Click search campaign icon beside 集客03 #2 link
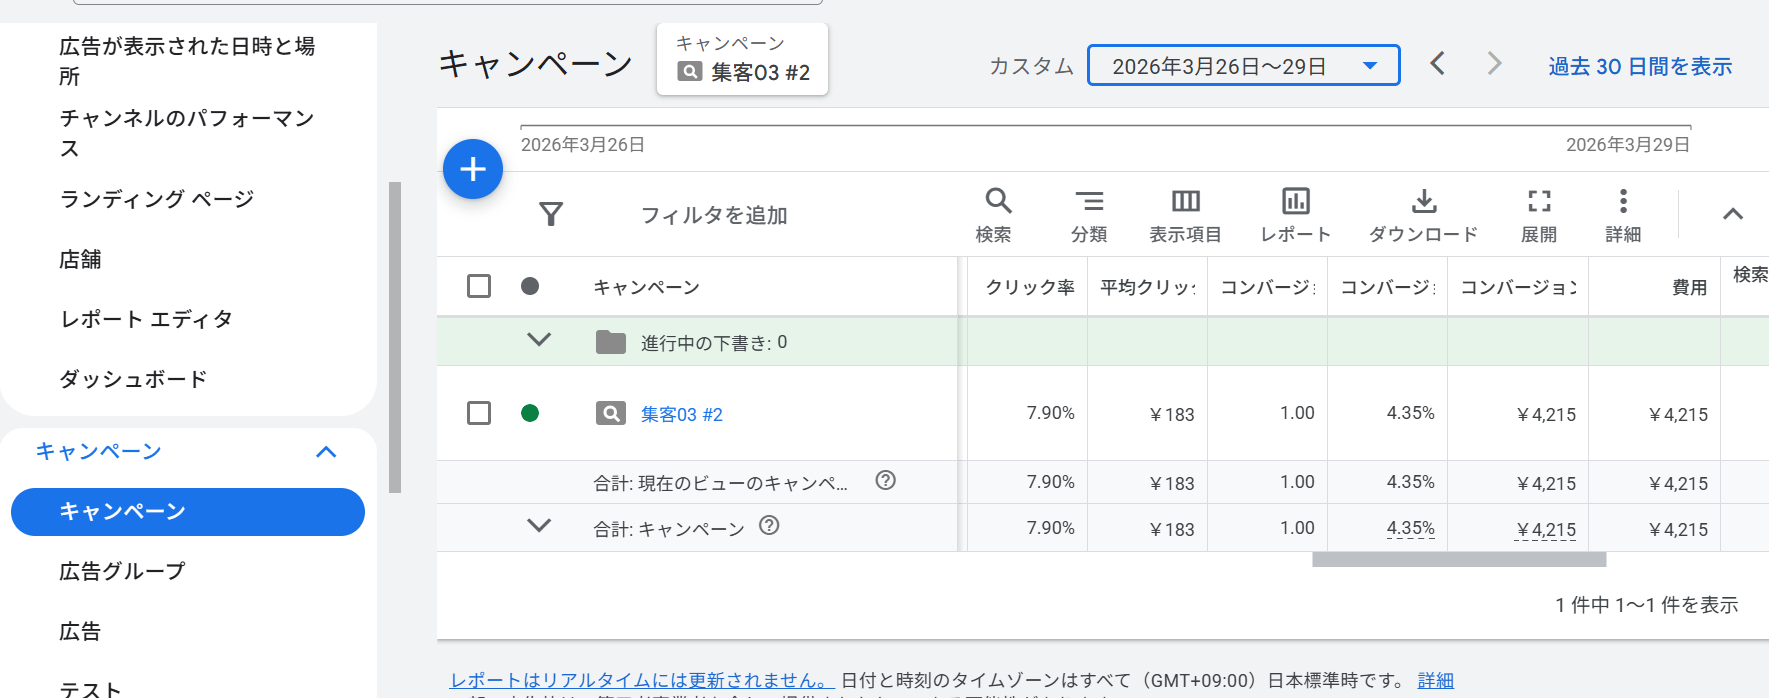 pyautogui.click(x=610, y=413)
